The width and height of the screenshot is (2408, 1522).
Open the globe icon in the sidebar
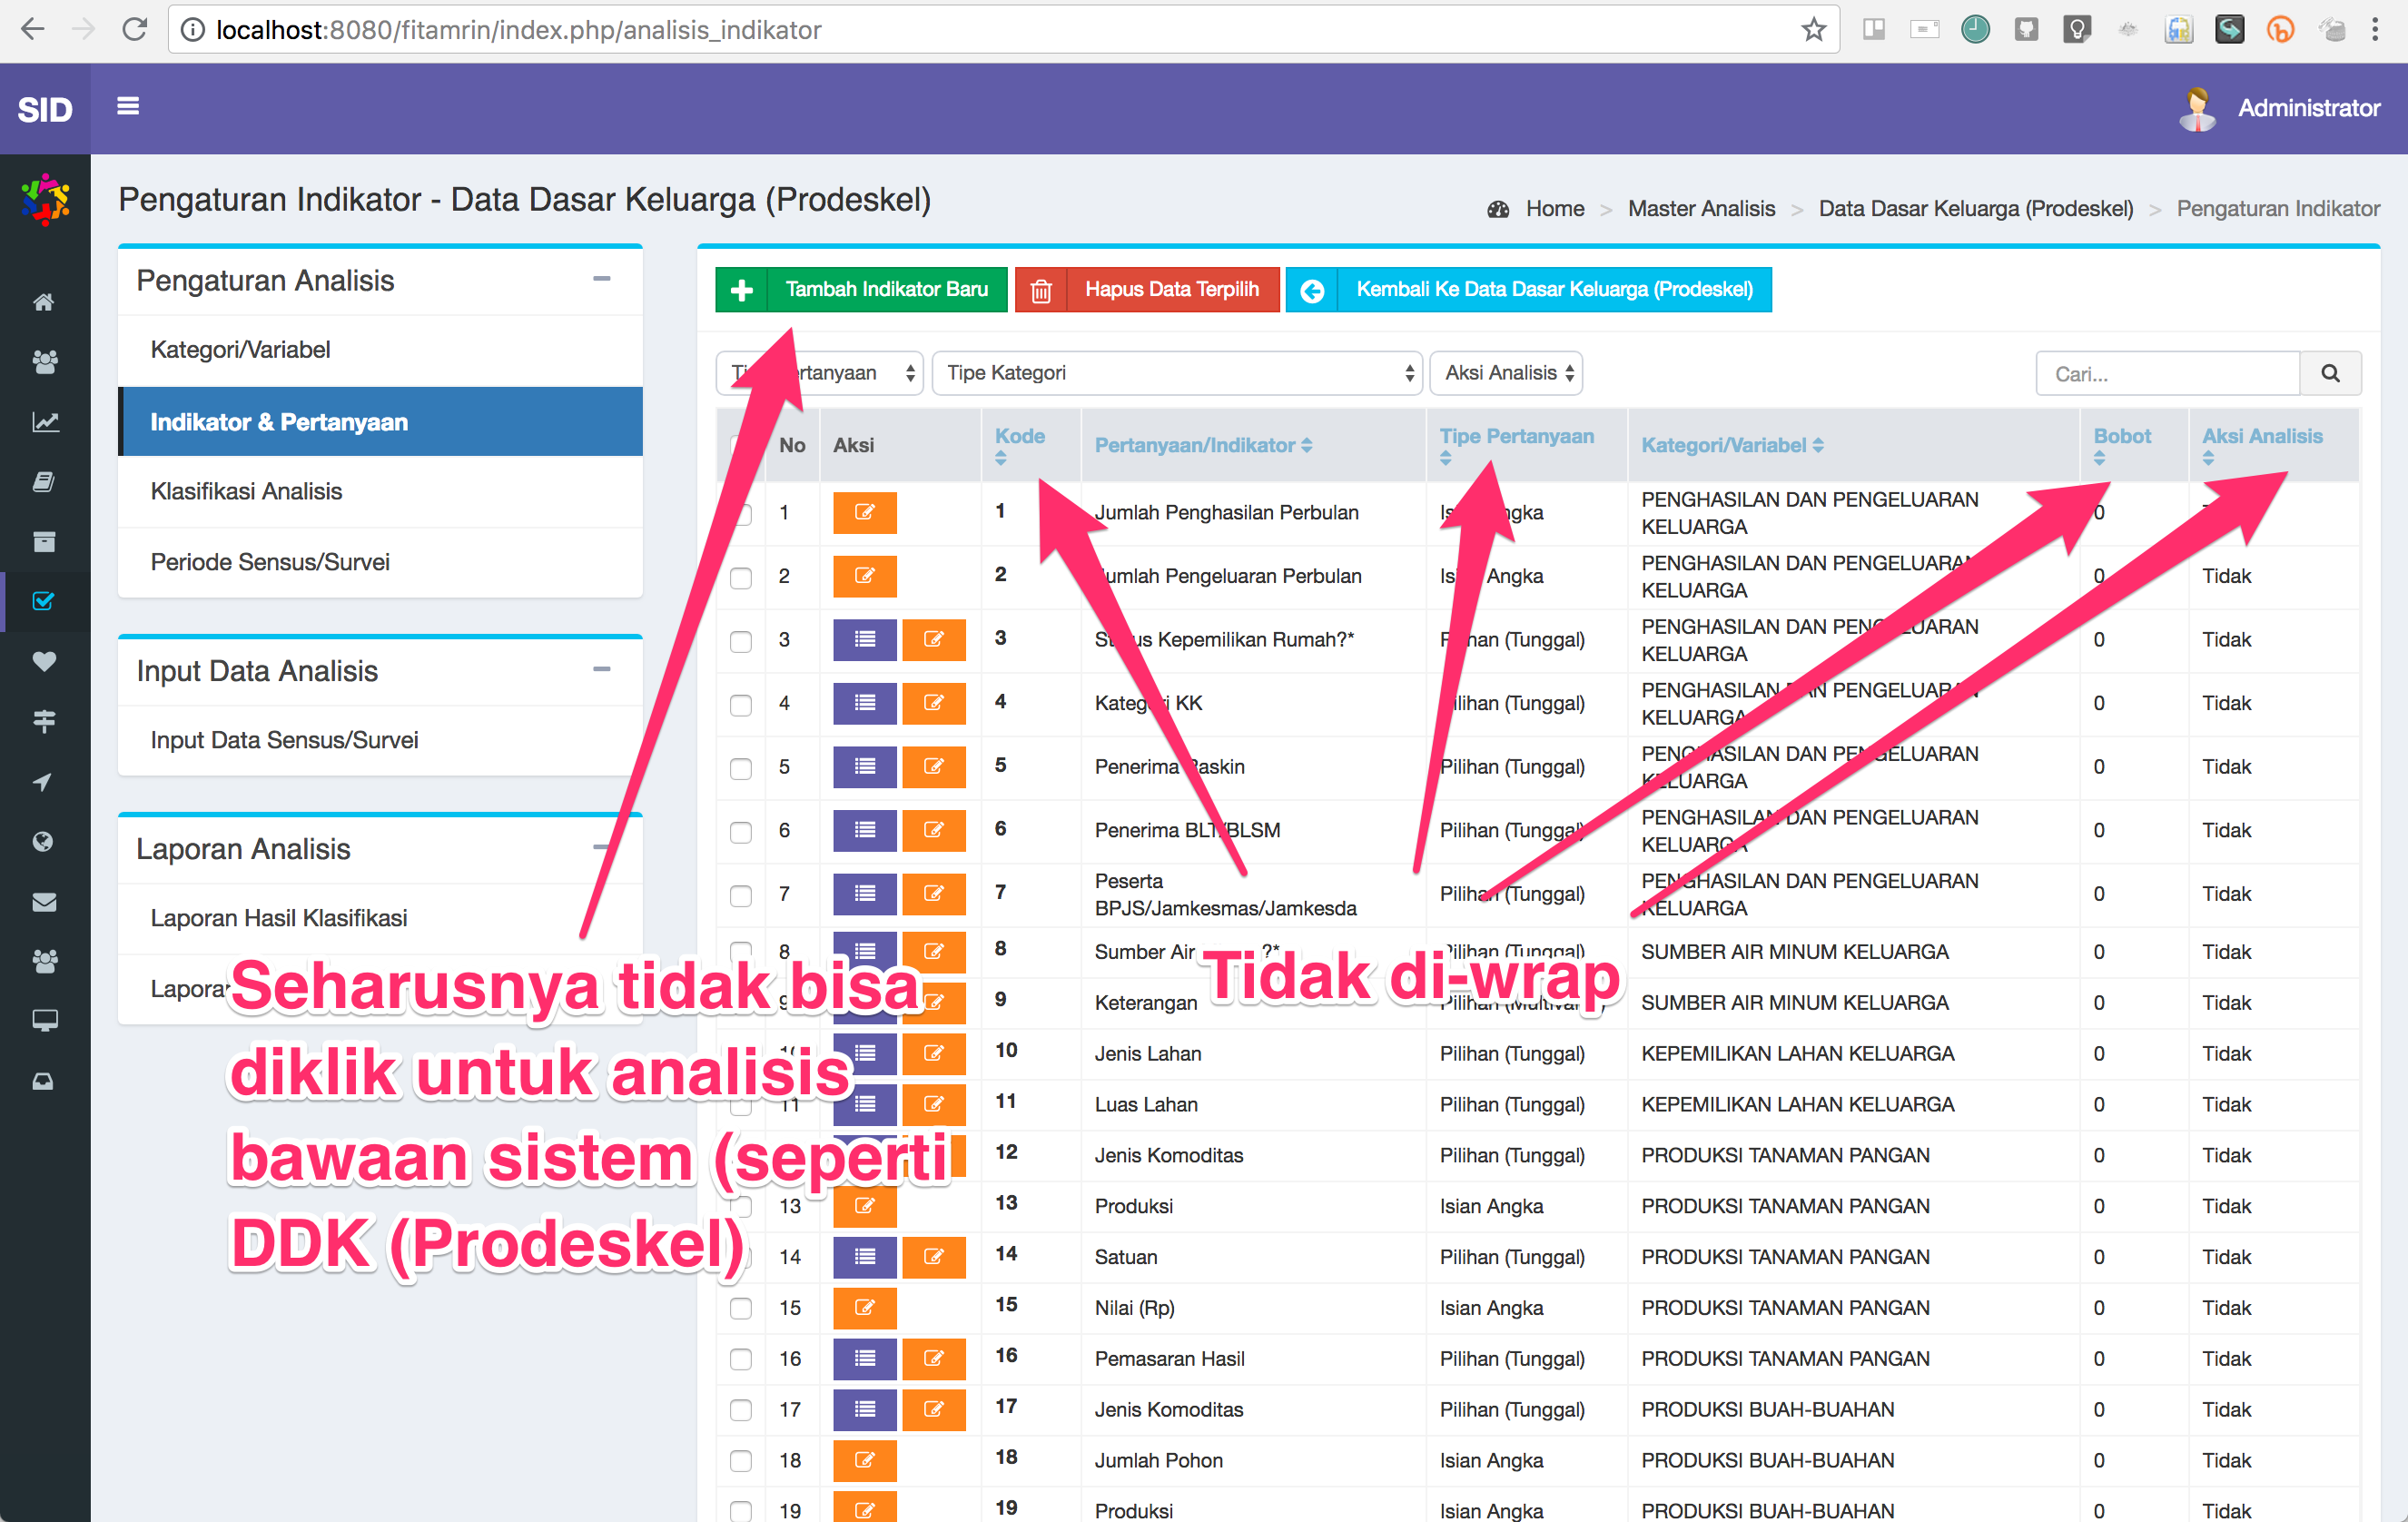point(44,841)
